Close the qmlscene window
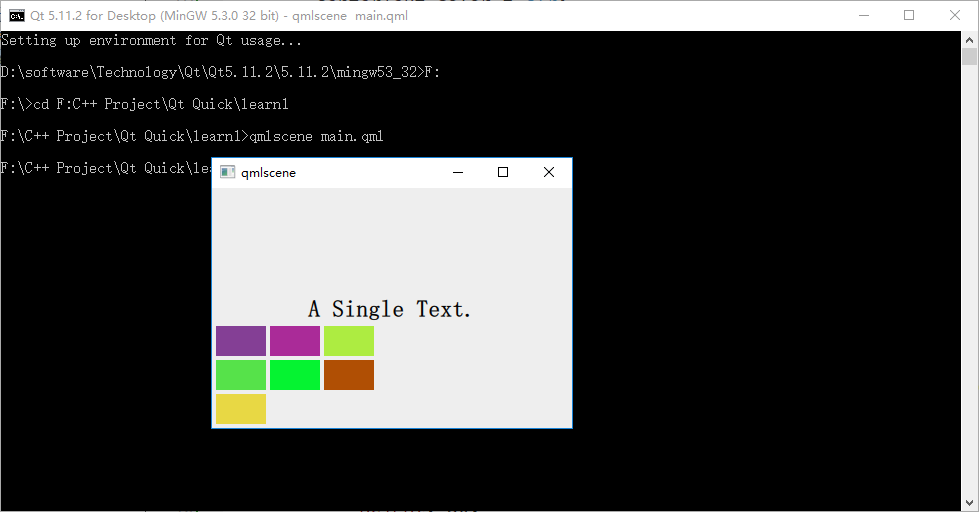979x512 pixels. click(548, 173)
